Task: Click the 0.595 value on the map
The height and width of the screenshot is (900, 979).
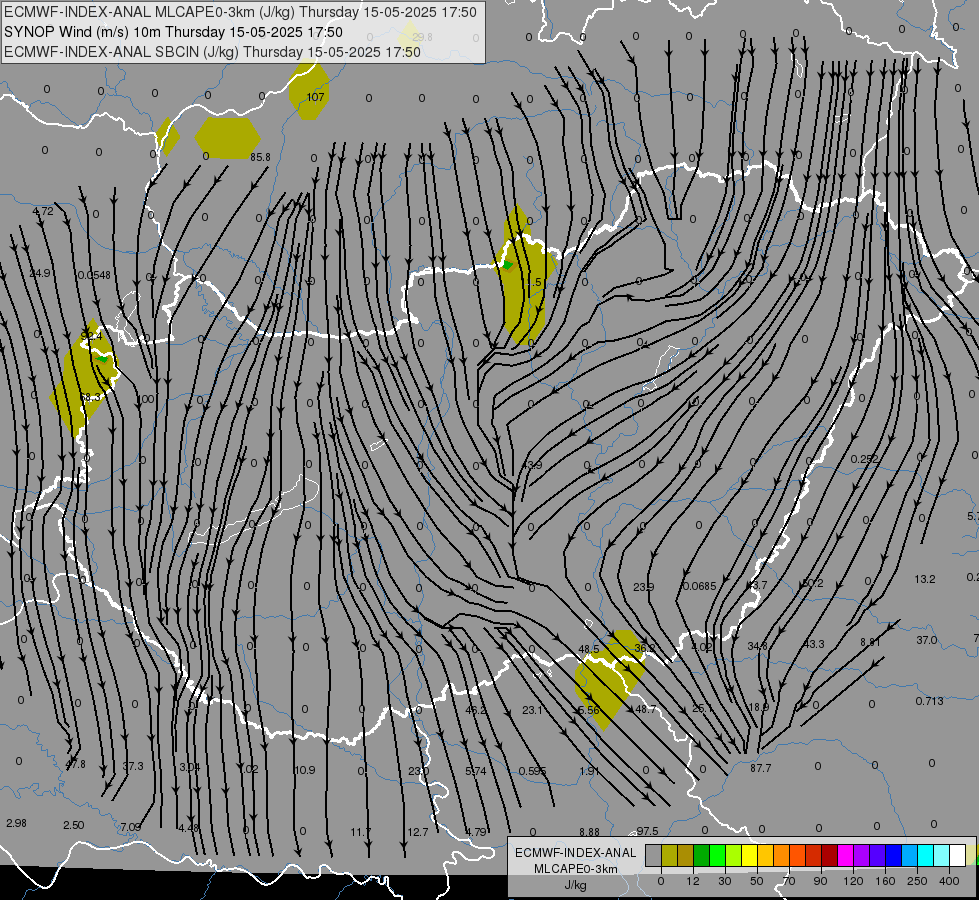Action: tap(533, 771)
